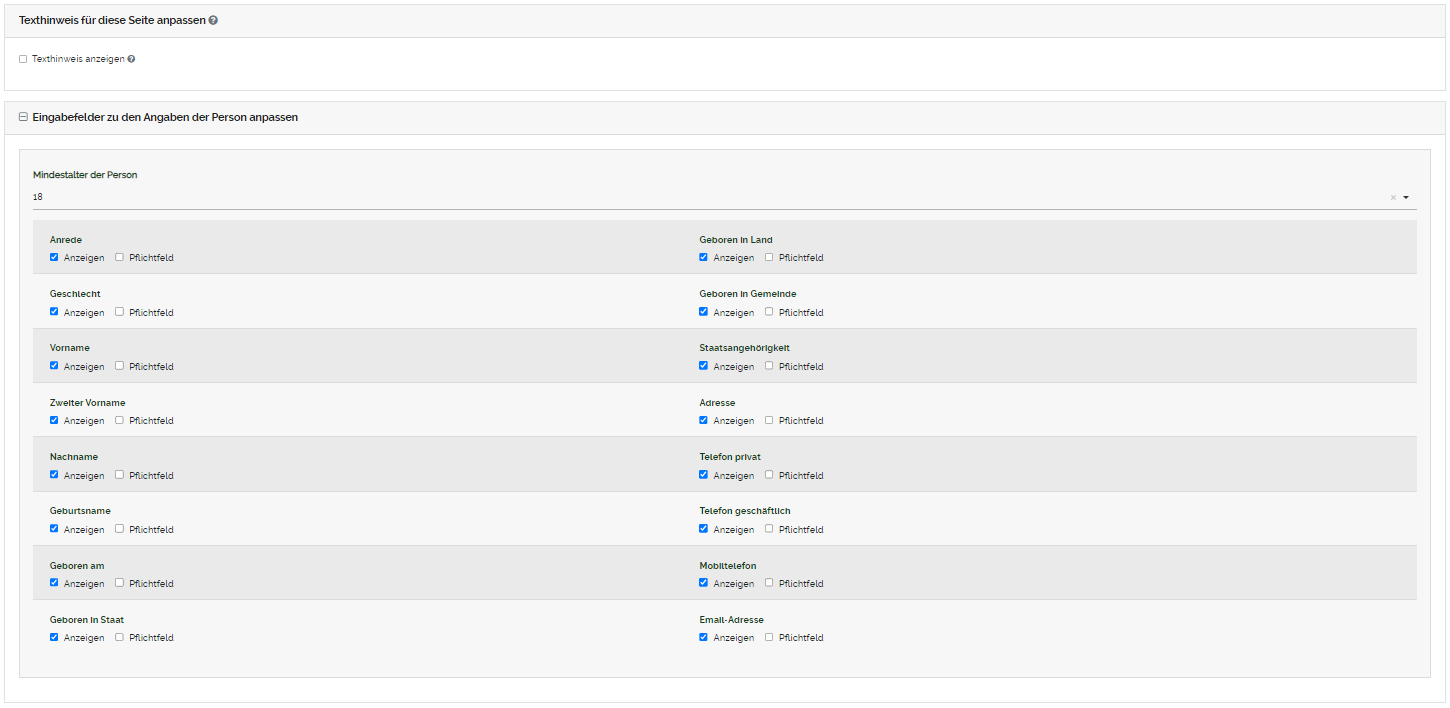Set Mobiltelefon as Pflichtfeld
The width and height of the screenshot is (1450, 708).
click(x=769, y=583)
